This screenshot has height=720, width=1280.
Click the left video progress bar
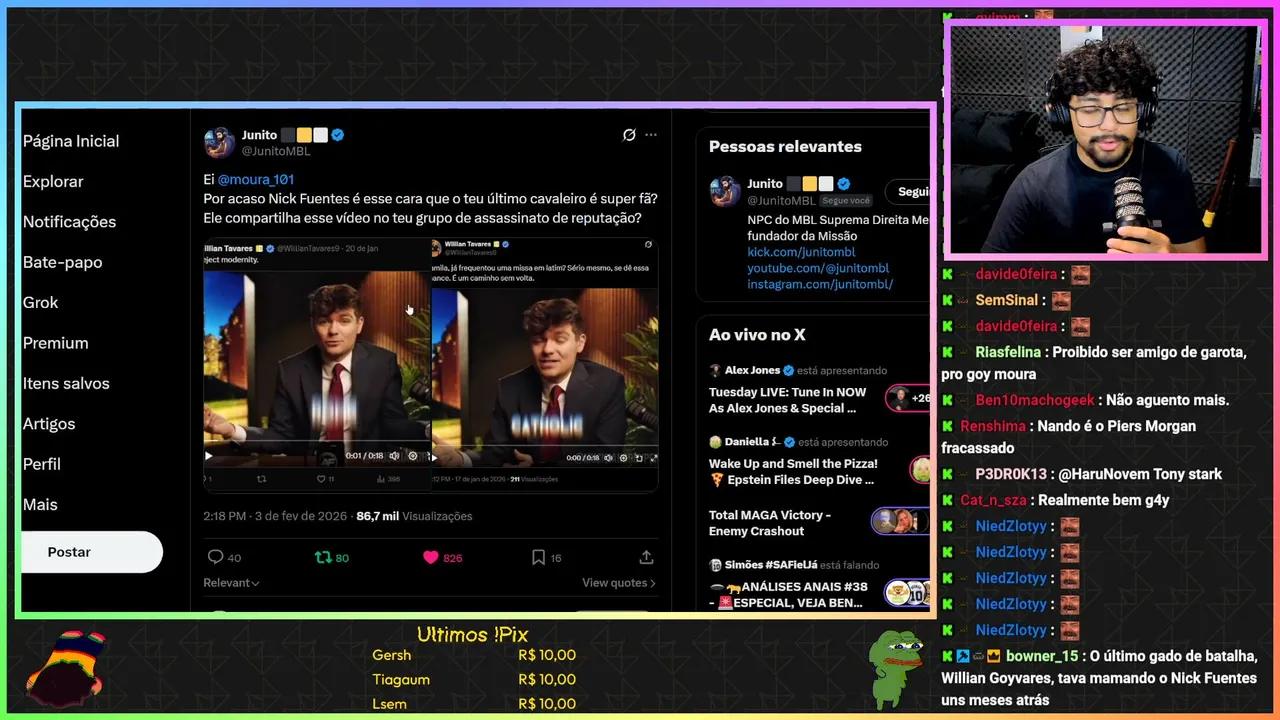pos(317,441)
